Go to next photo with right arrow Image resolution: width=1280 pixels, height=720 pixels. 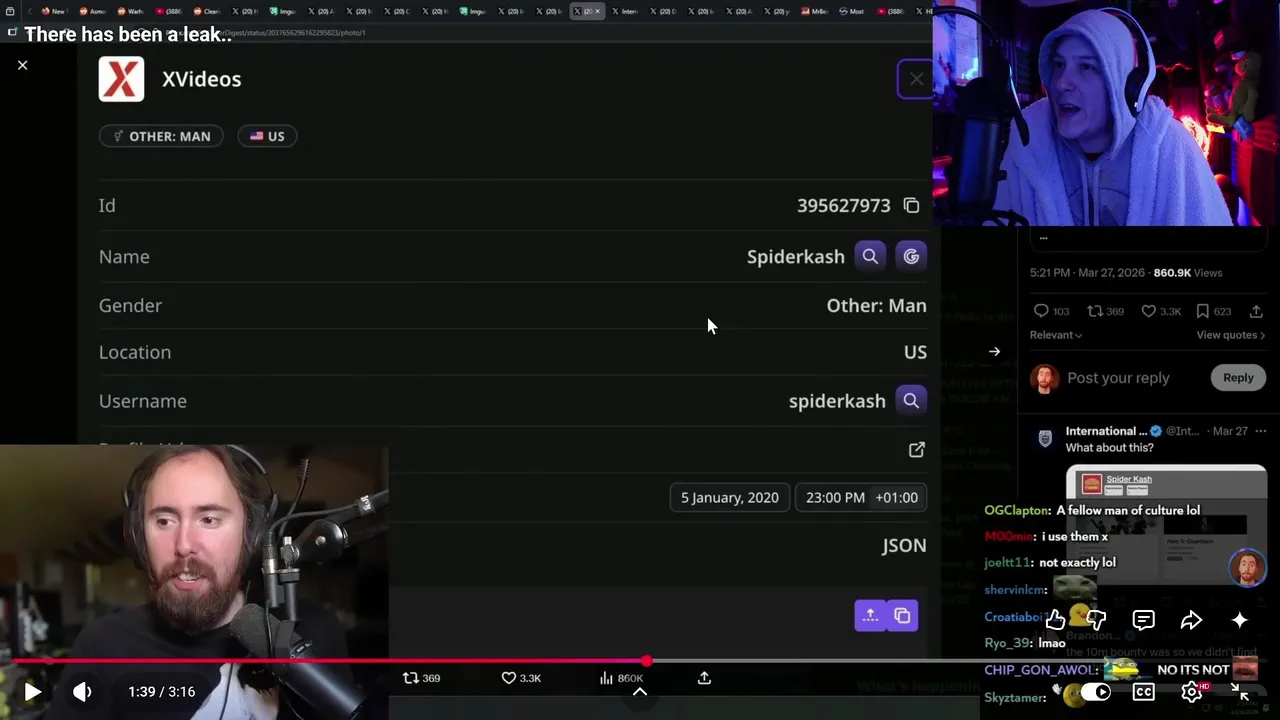tap(994, 352)
